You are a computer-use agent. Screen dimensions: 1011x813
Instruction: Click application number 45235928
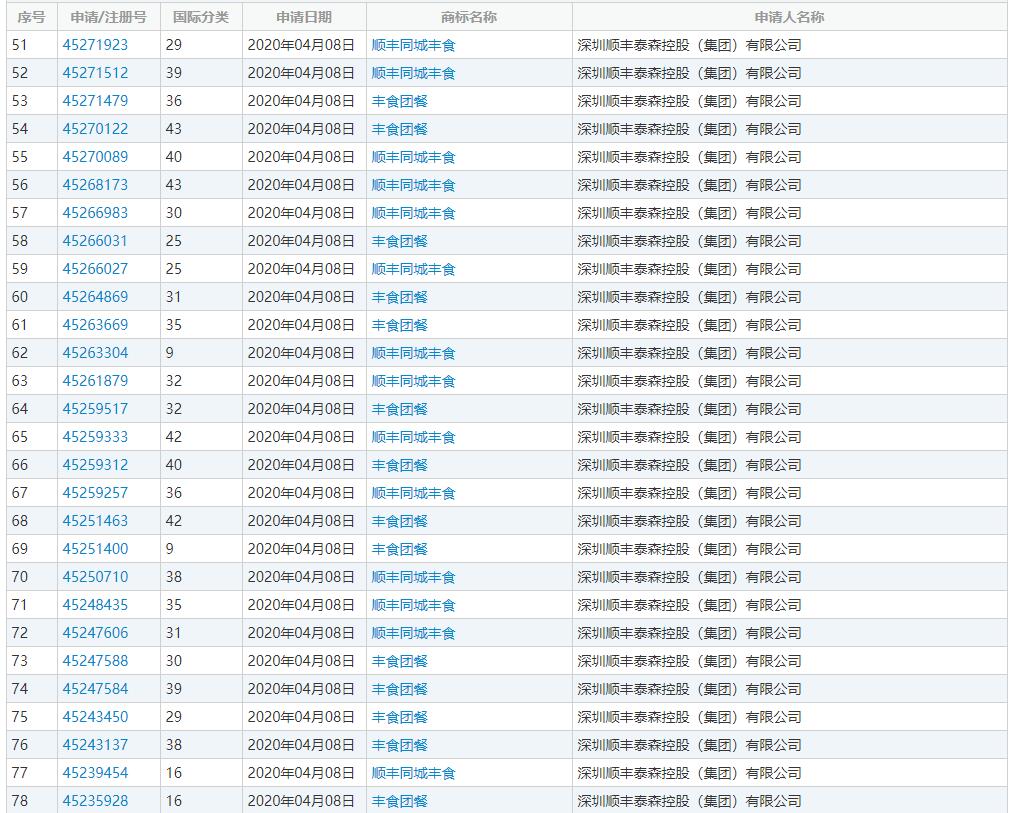(95, 801)
